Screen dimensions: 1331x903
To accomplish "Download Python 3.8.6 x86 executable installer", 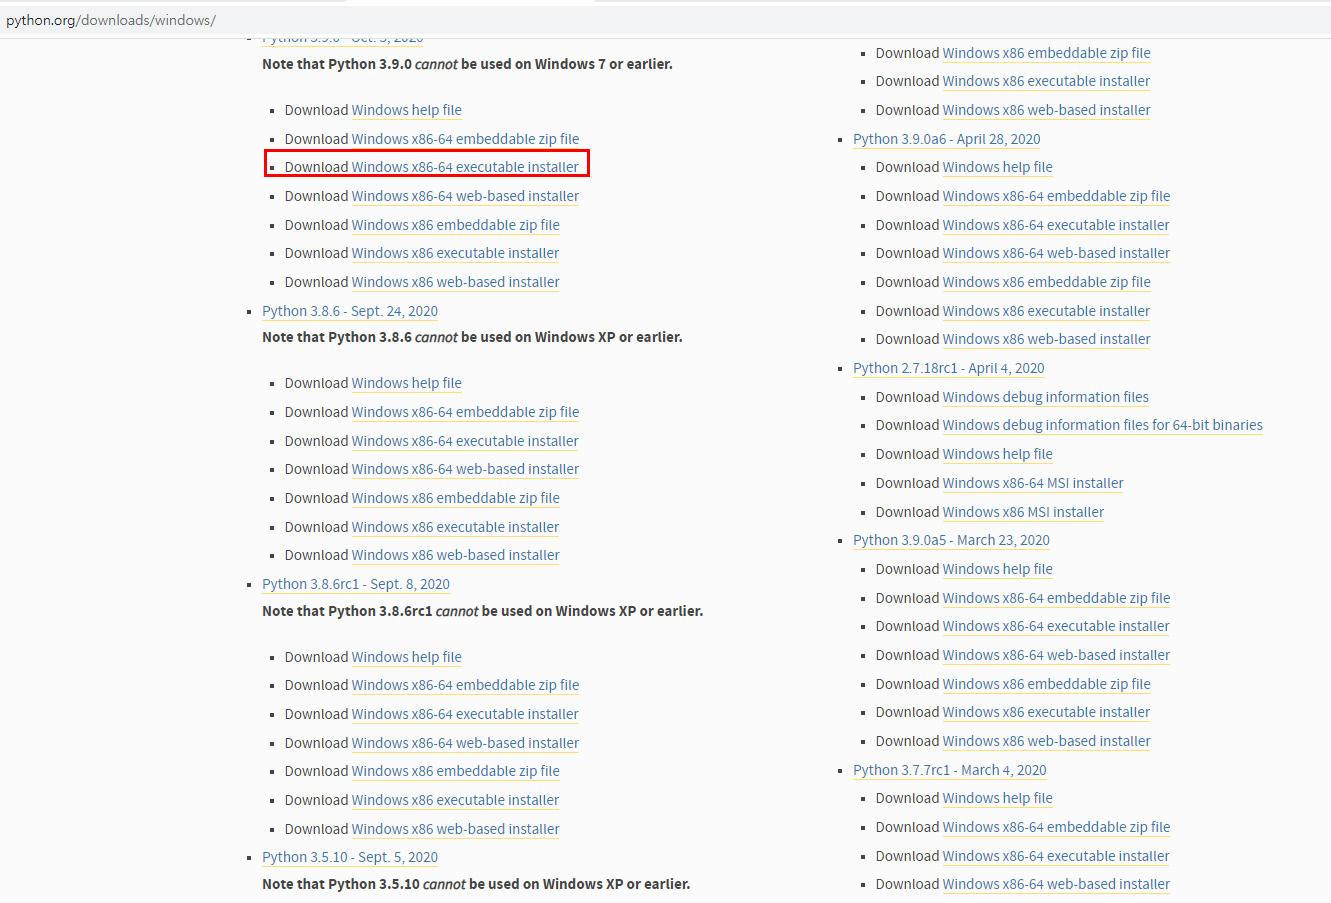I will 455,527.
